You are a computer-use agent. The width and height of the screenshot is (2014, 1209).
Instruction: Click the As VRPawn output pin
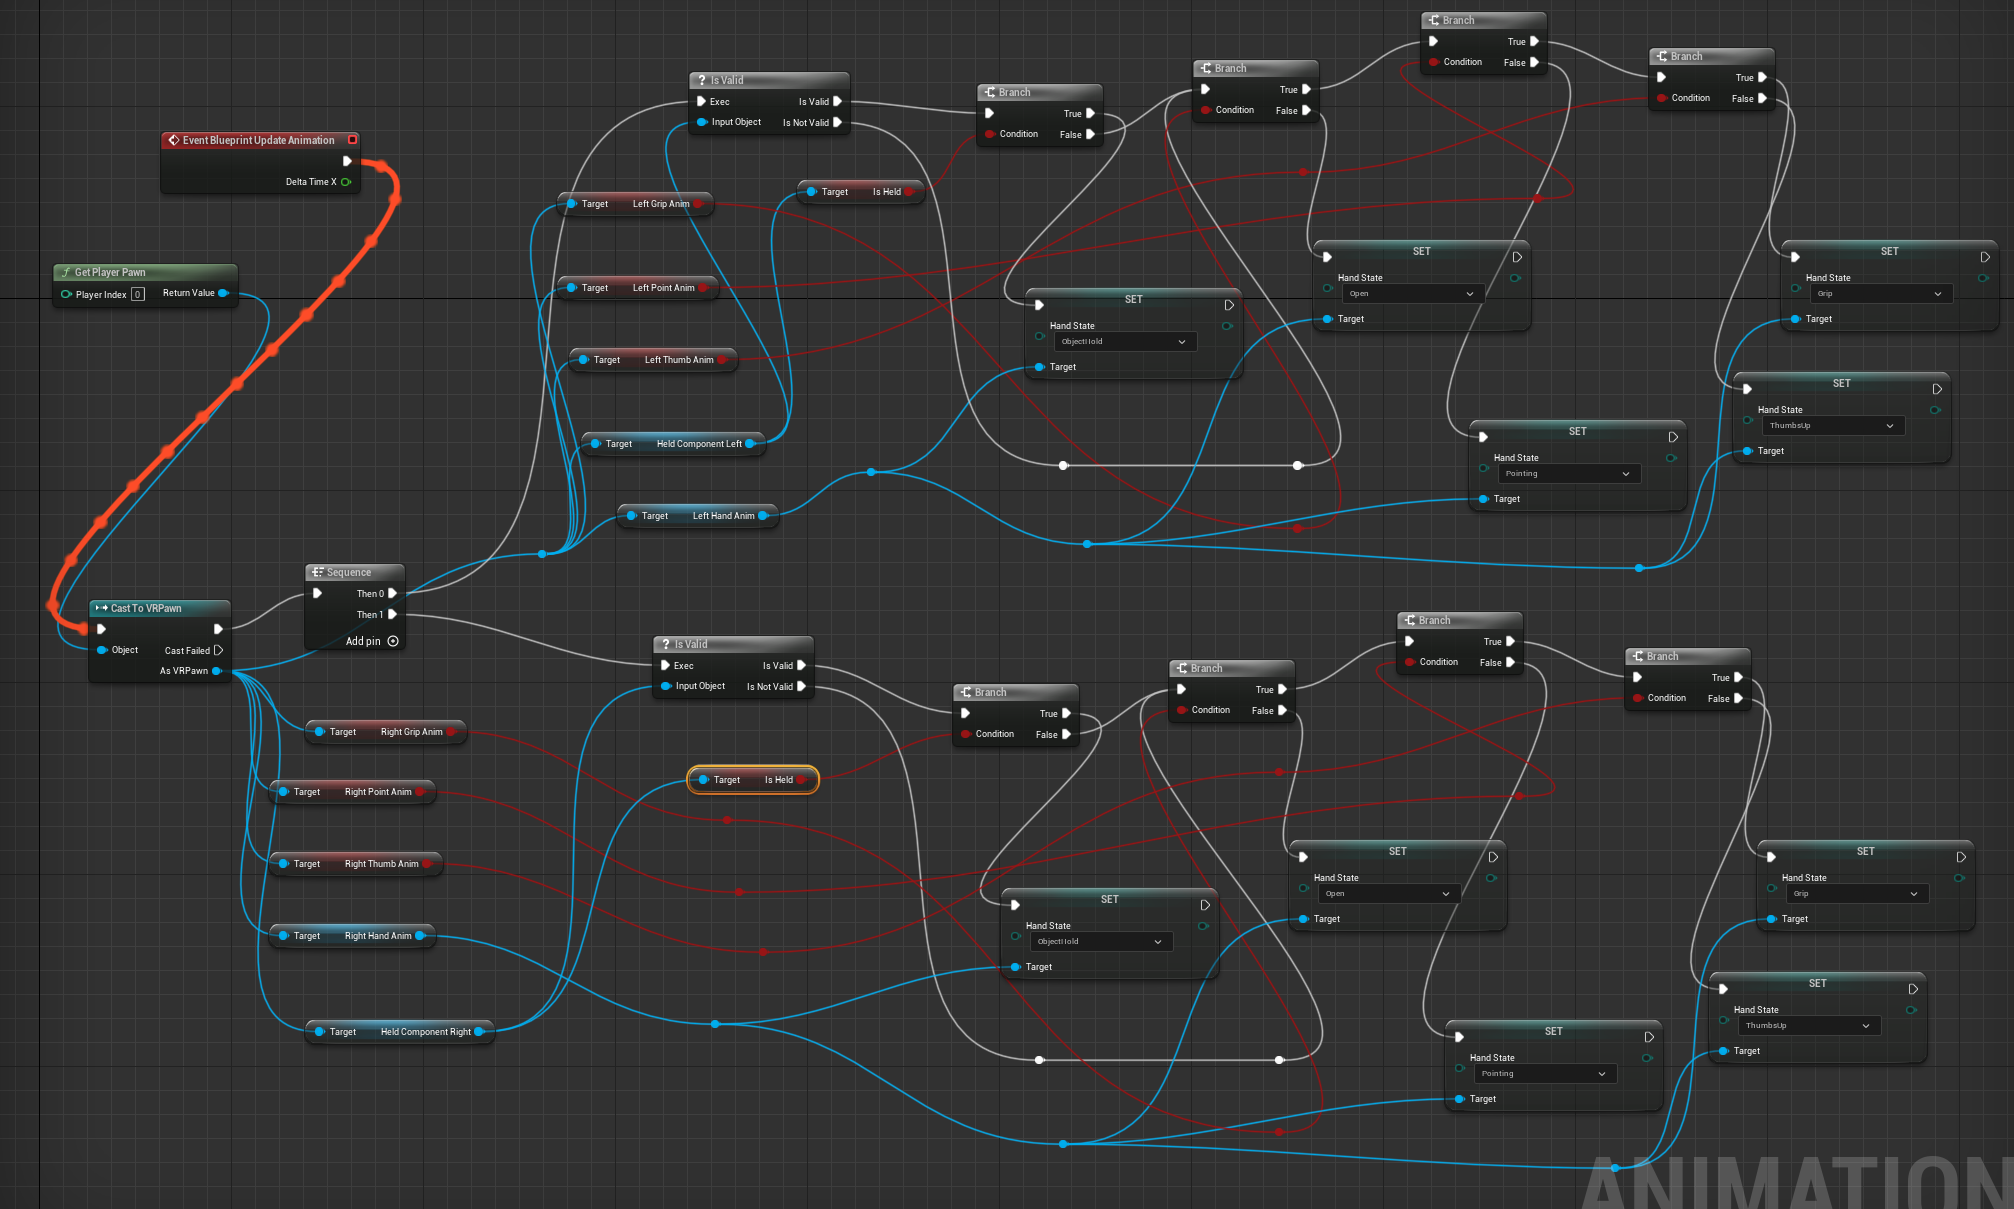coord(217,671)
